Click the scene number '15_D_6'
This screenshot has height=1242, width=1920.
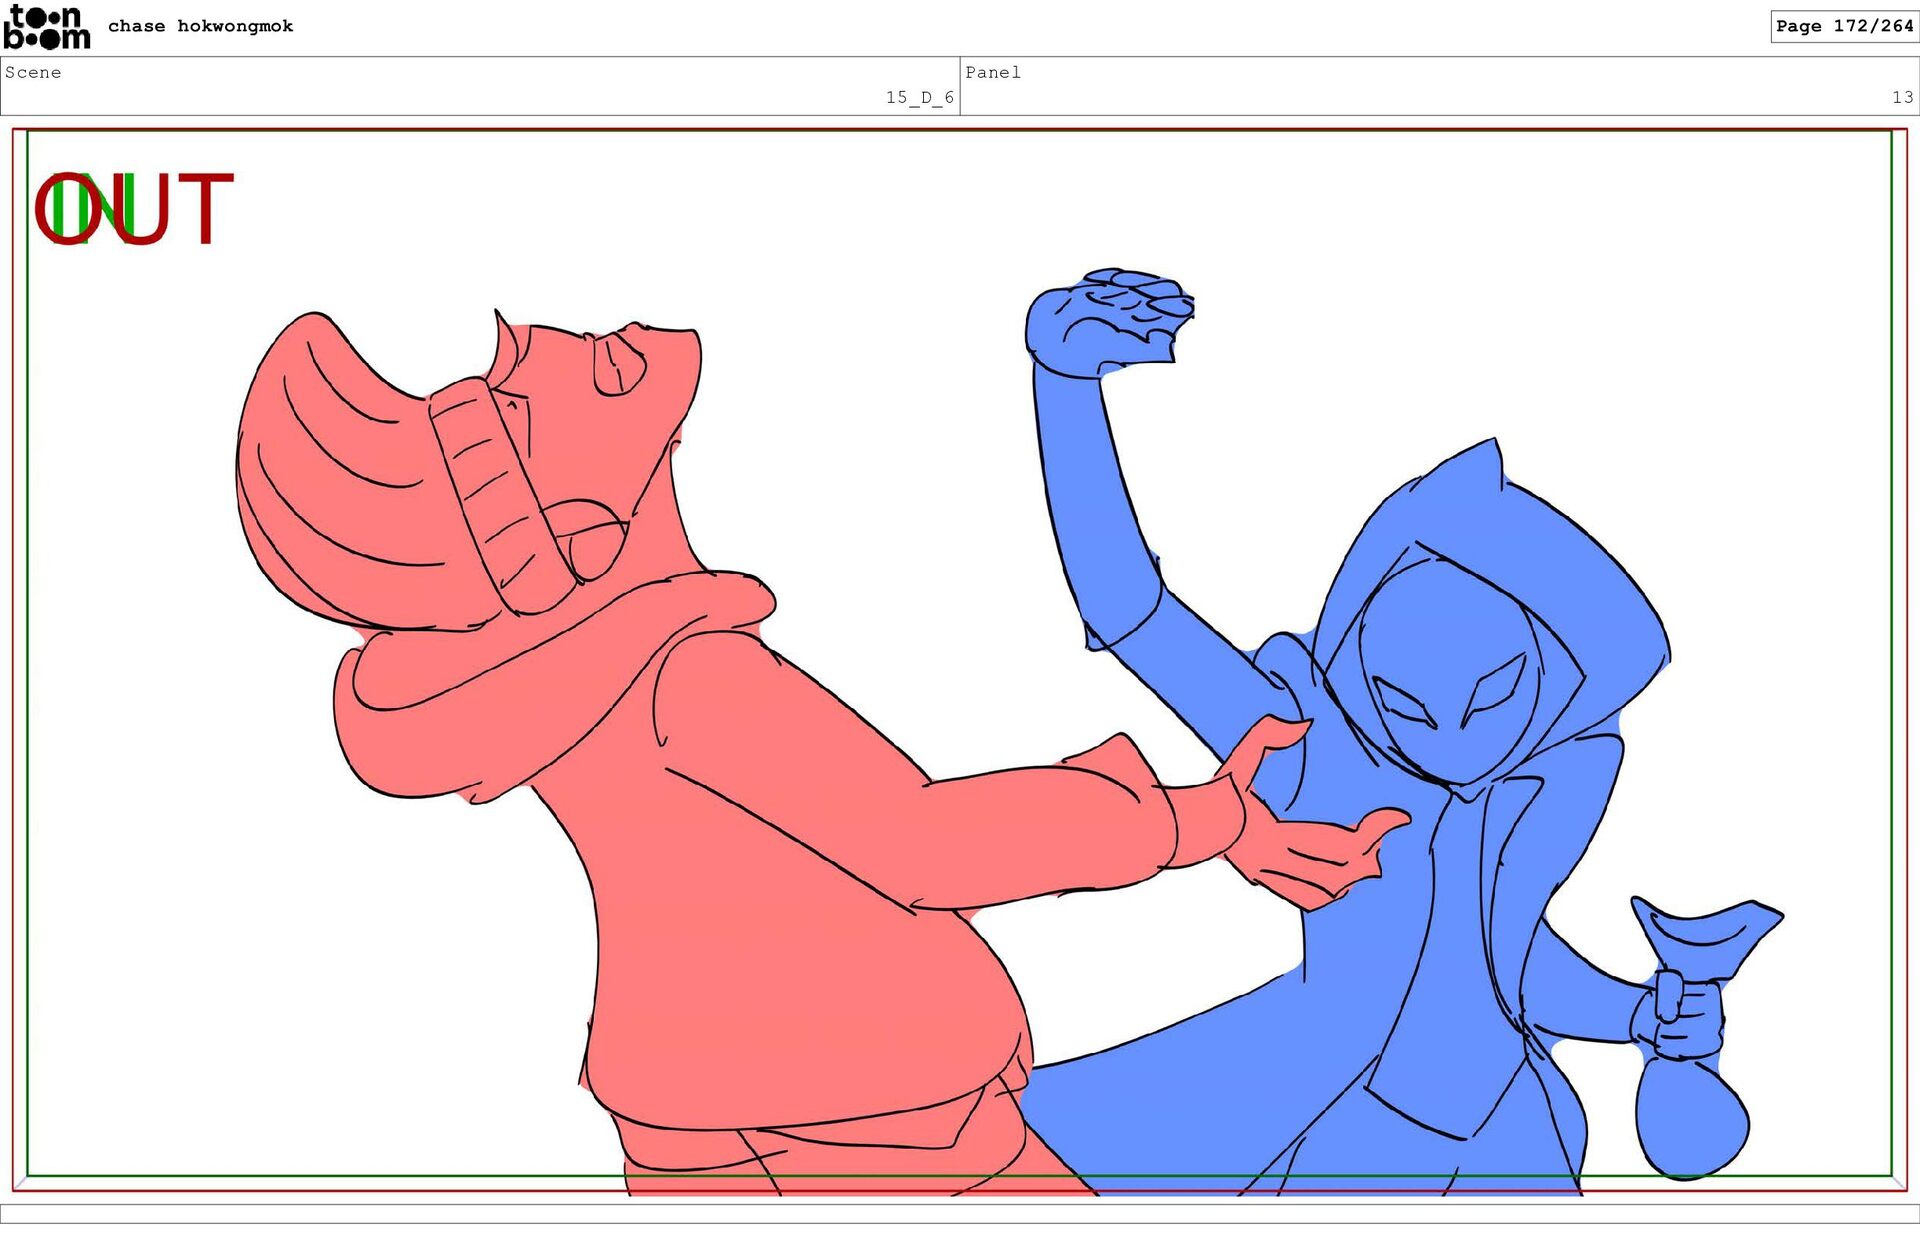919,97
